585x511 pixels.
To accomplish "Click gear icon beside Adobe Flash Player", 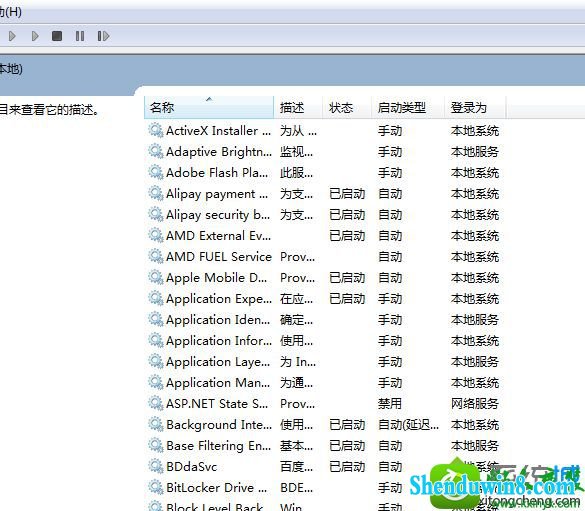I will pyautogui.click(x=156, y=172).
